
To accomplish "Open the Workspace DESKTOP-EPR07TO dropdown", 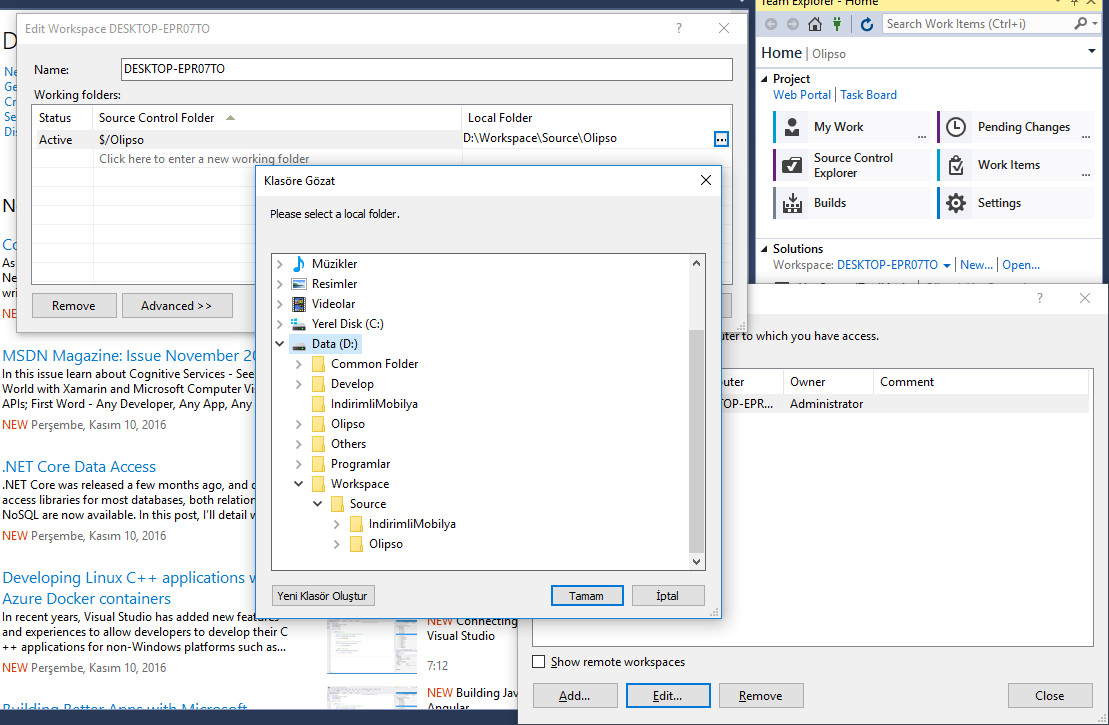I will (946, 266).
